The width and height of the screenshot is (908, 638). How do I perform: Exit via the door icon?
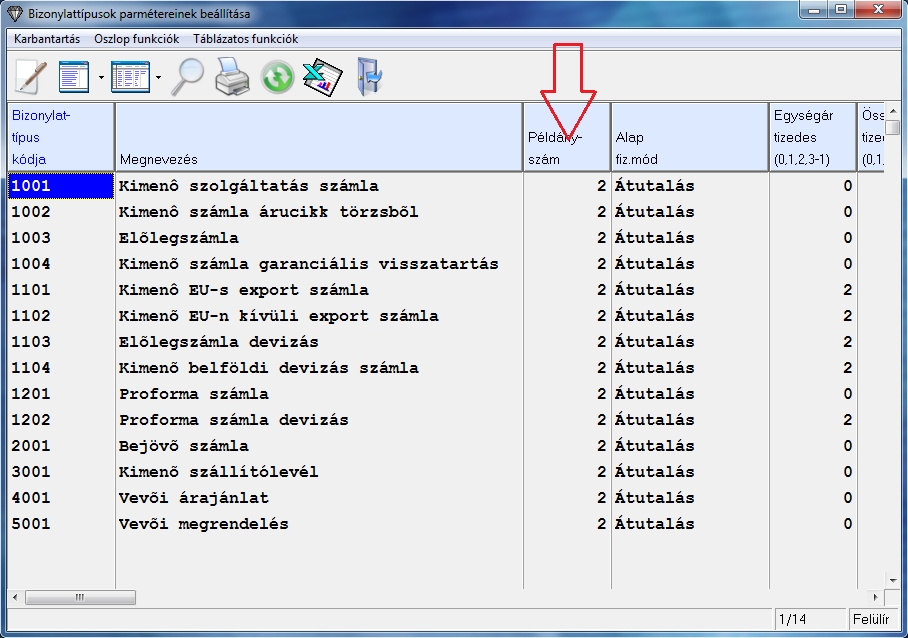(x=369, y=77)
